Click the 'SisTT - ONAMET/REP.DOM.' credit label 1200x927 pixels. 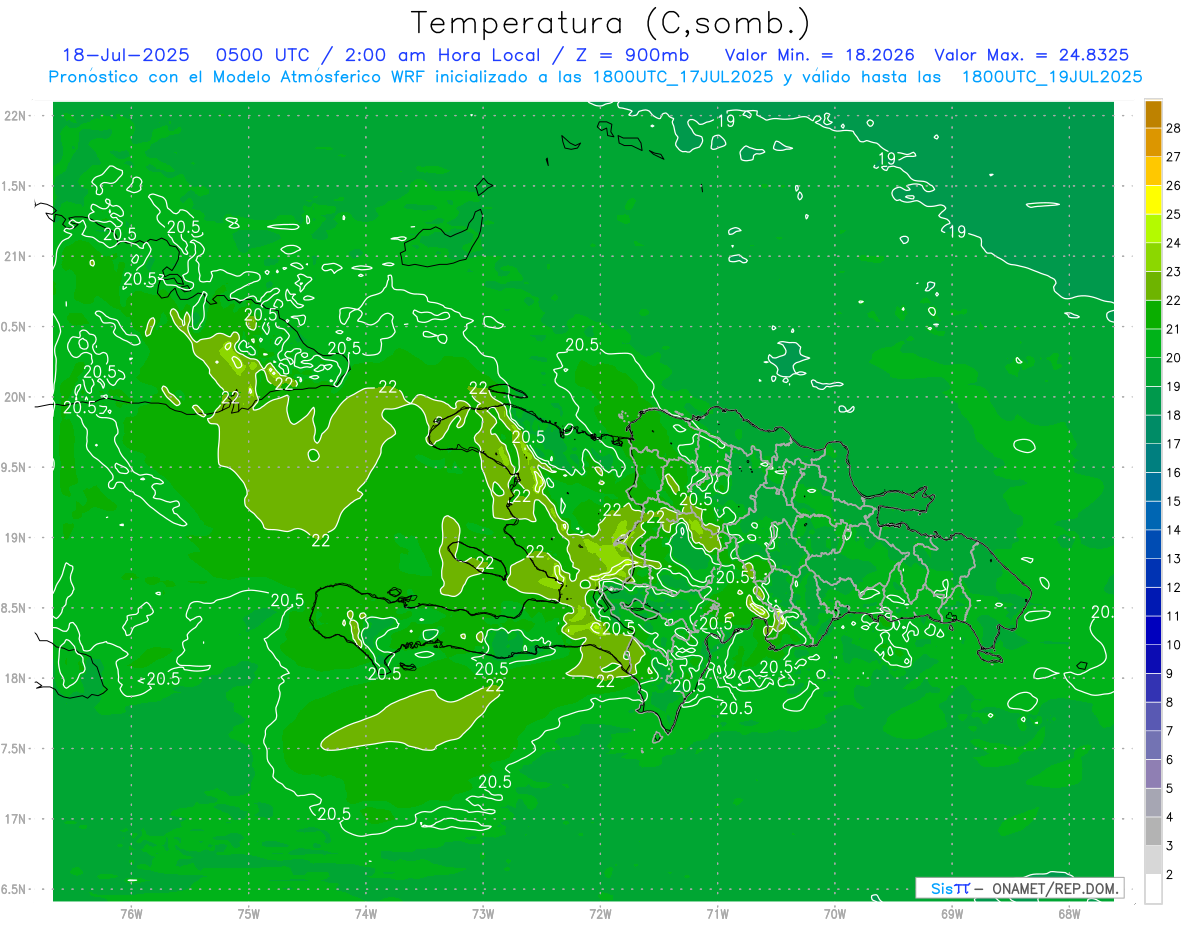pos(1019,888)
